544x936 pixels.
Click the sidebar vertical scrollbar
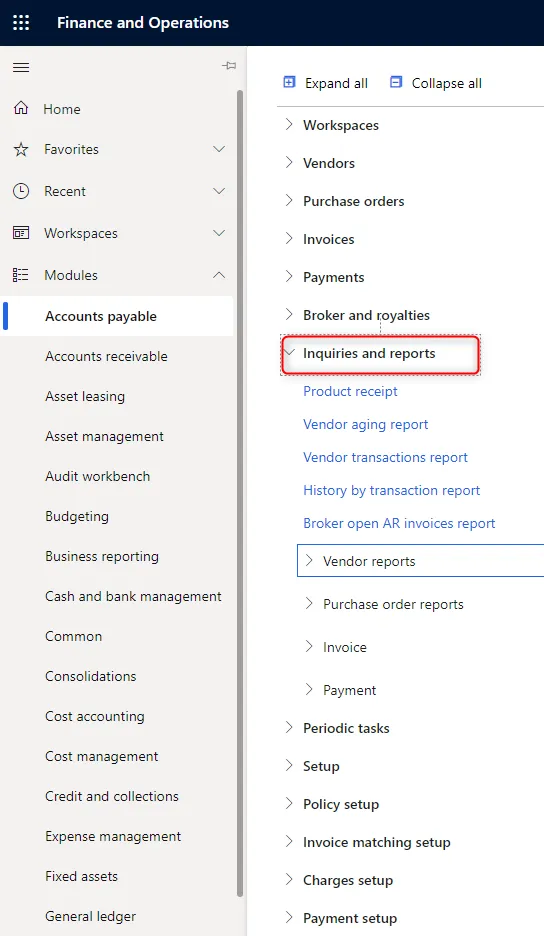point(240,493)
